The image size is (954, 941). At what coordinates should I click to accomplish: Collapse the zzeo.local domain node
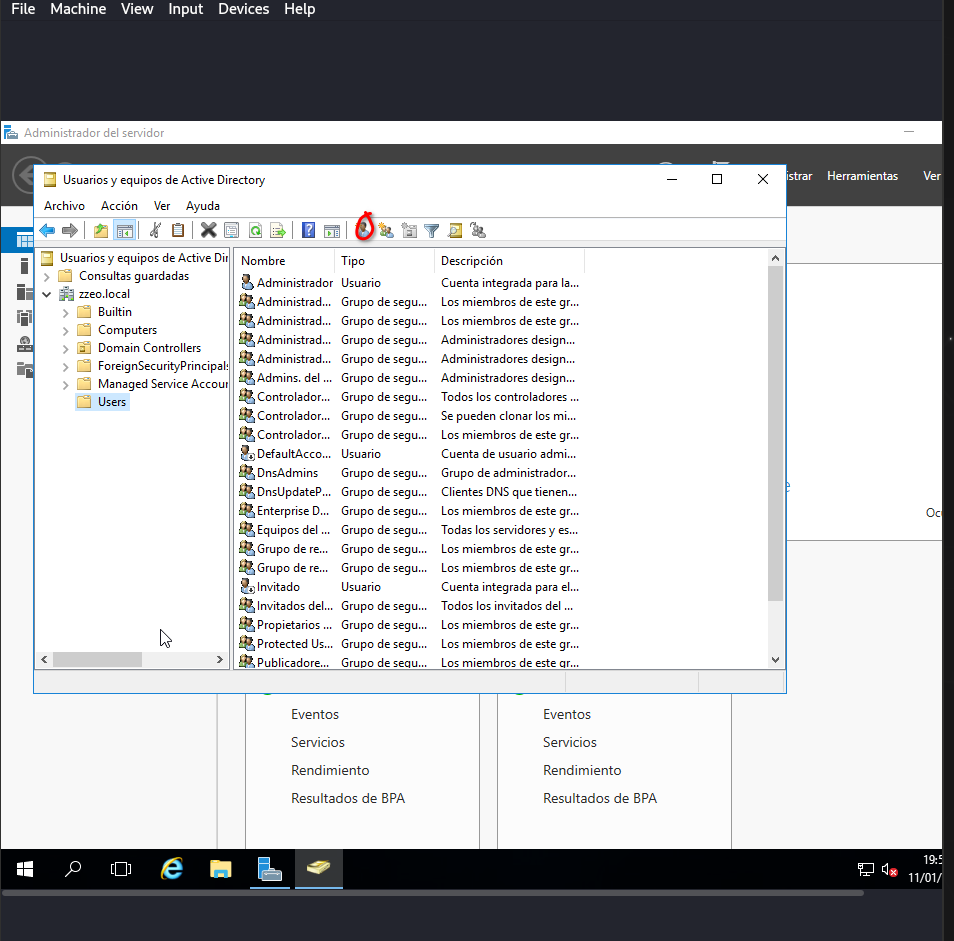[x=47, y=294]
